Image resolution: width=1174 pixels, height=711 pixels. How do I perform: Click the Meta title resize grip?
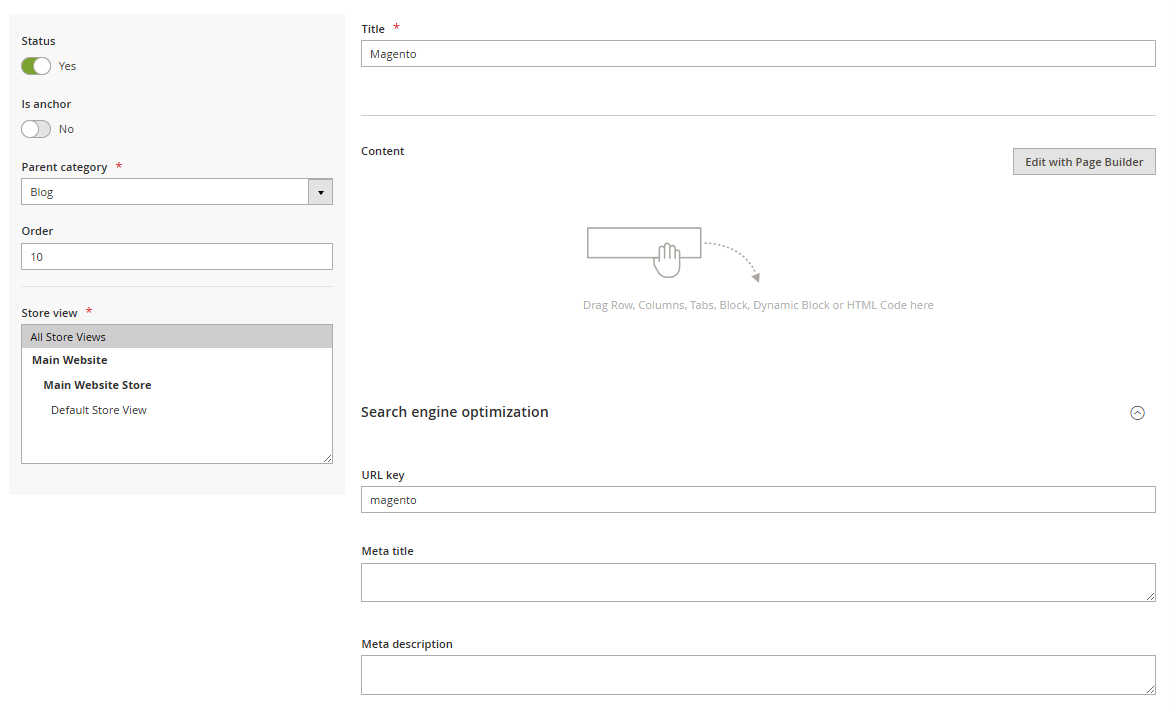tap(1150, 596)
